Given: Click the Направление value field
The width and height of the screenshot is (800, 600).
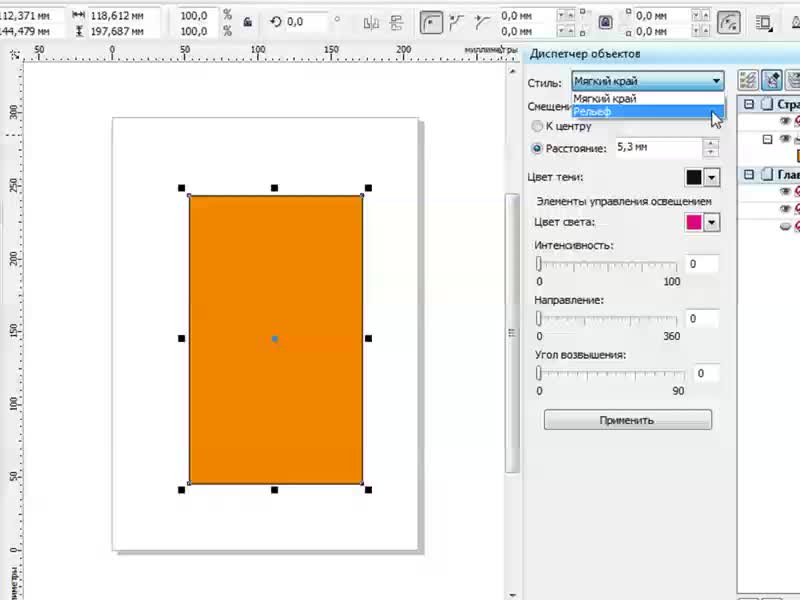Looking at the screenshot, I should click(702, 318).
